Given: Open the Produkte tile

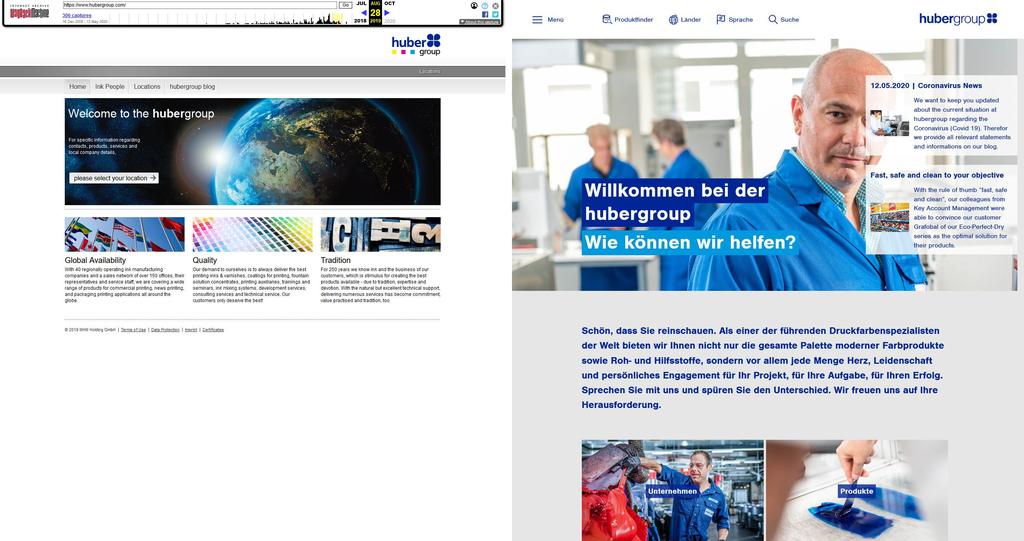Looking at the screenshot, I should (x=857, y=491).
